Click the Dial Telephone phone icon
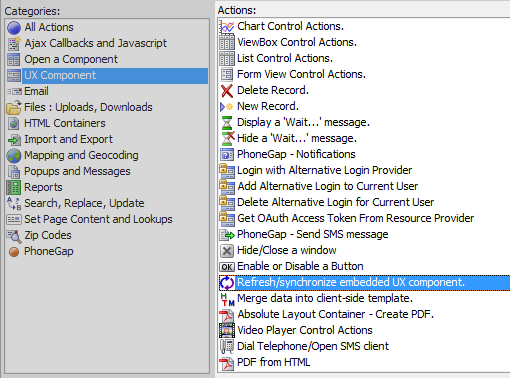Image resolution: width=510 pixels, height=378 pixels. click(x=227, y=347)
